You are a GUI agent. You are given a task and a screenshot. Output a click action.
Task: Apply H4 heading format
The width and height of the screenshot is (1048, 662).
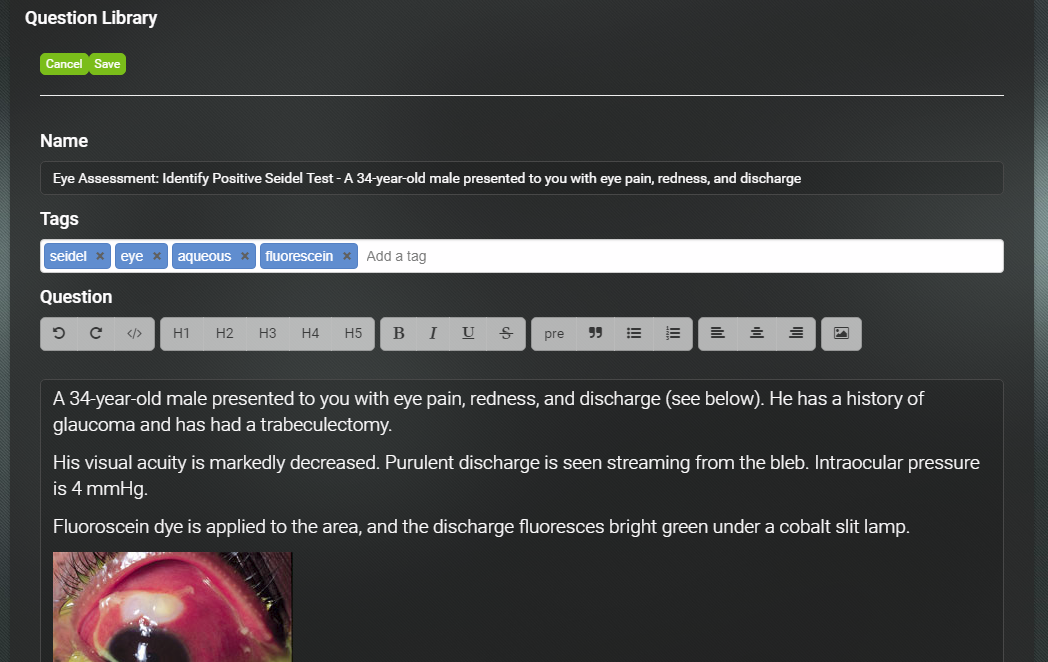point(310,333)
